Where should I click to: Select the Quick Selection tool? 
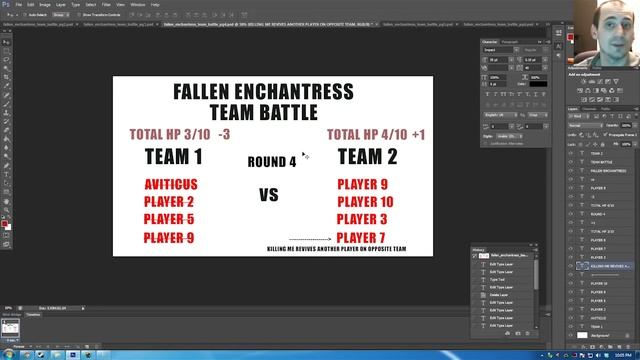coord(6,68)
